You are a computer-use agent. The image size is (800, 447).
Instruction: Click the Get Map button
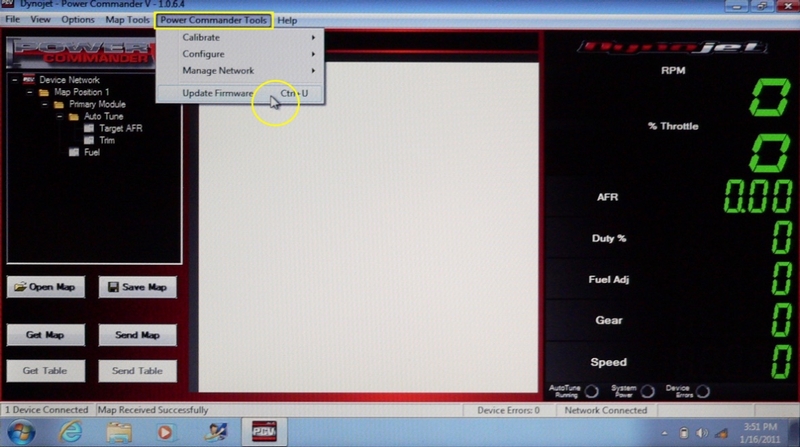45,335
